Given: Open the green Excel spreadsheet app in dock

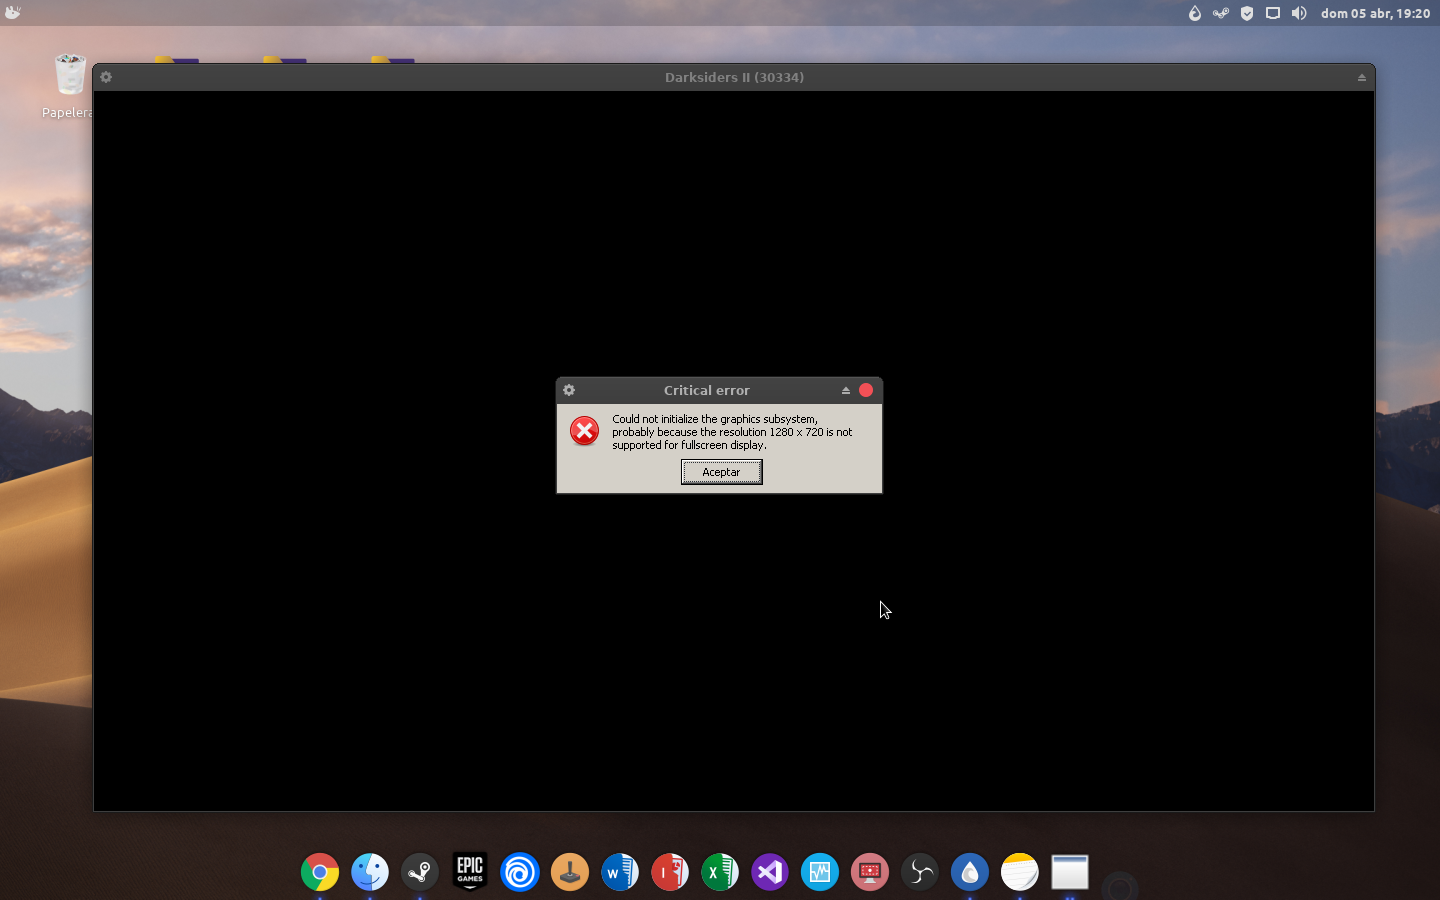Looking at the screenshot, I should pyautogui.click(x=720, y=872).
